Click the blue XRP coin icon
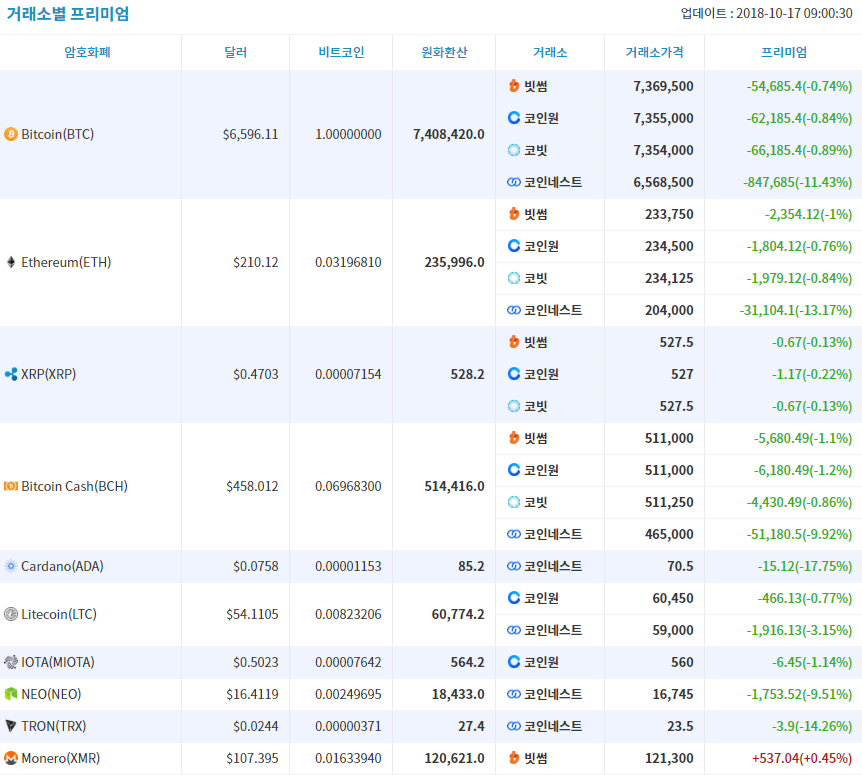862x775 pixels. point(11,374)
